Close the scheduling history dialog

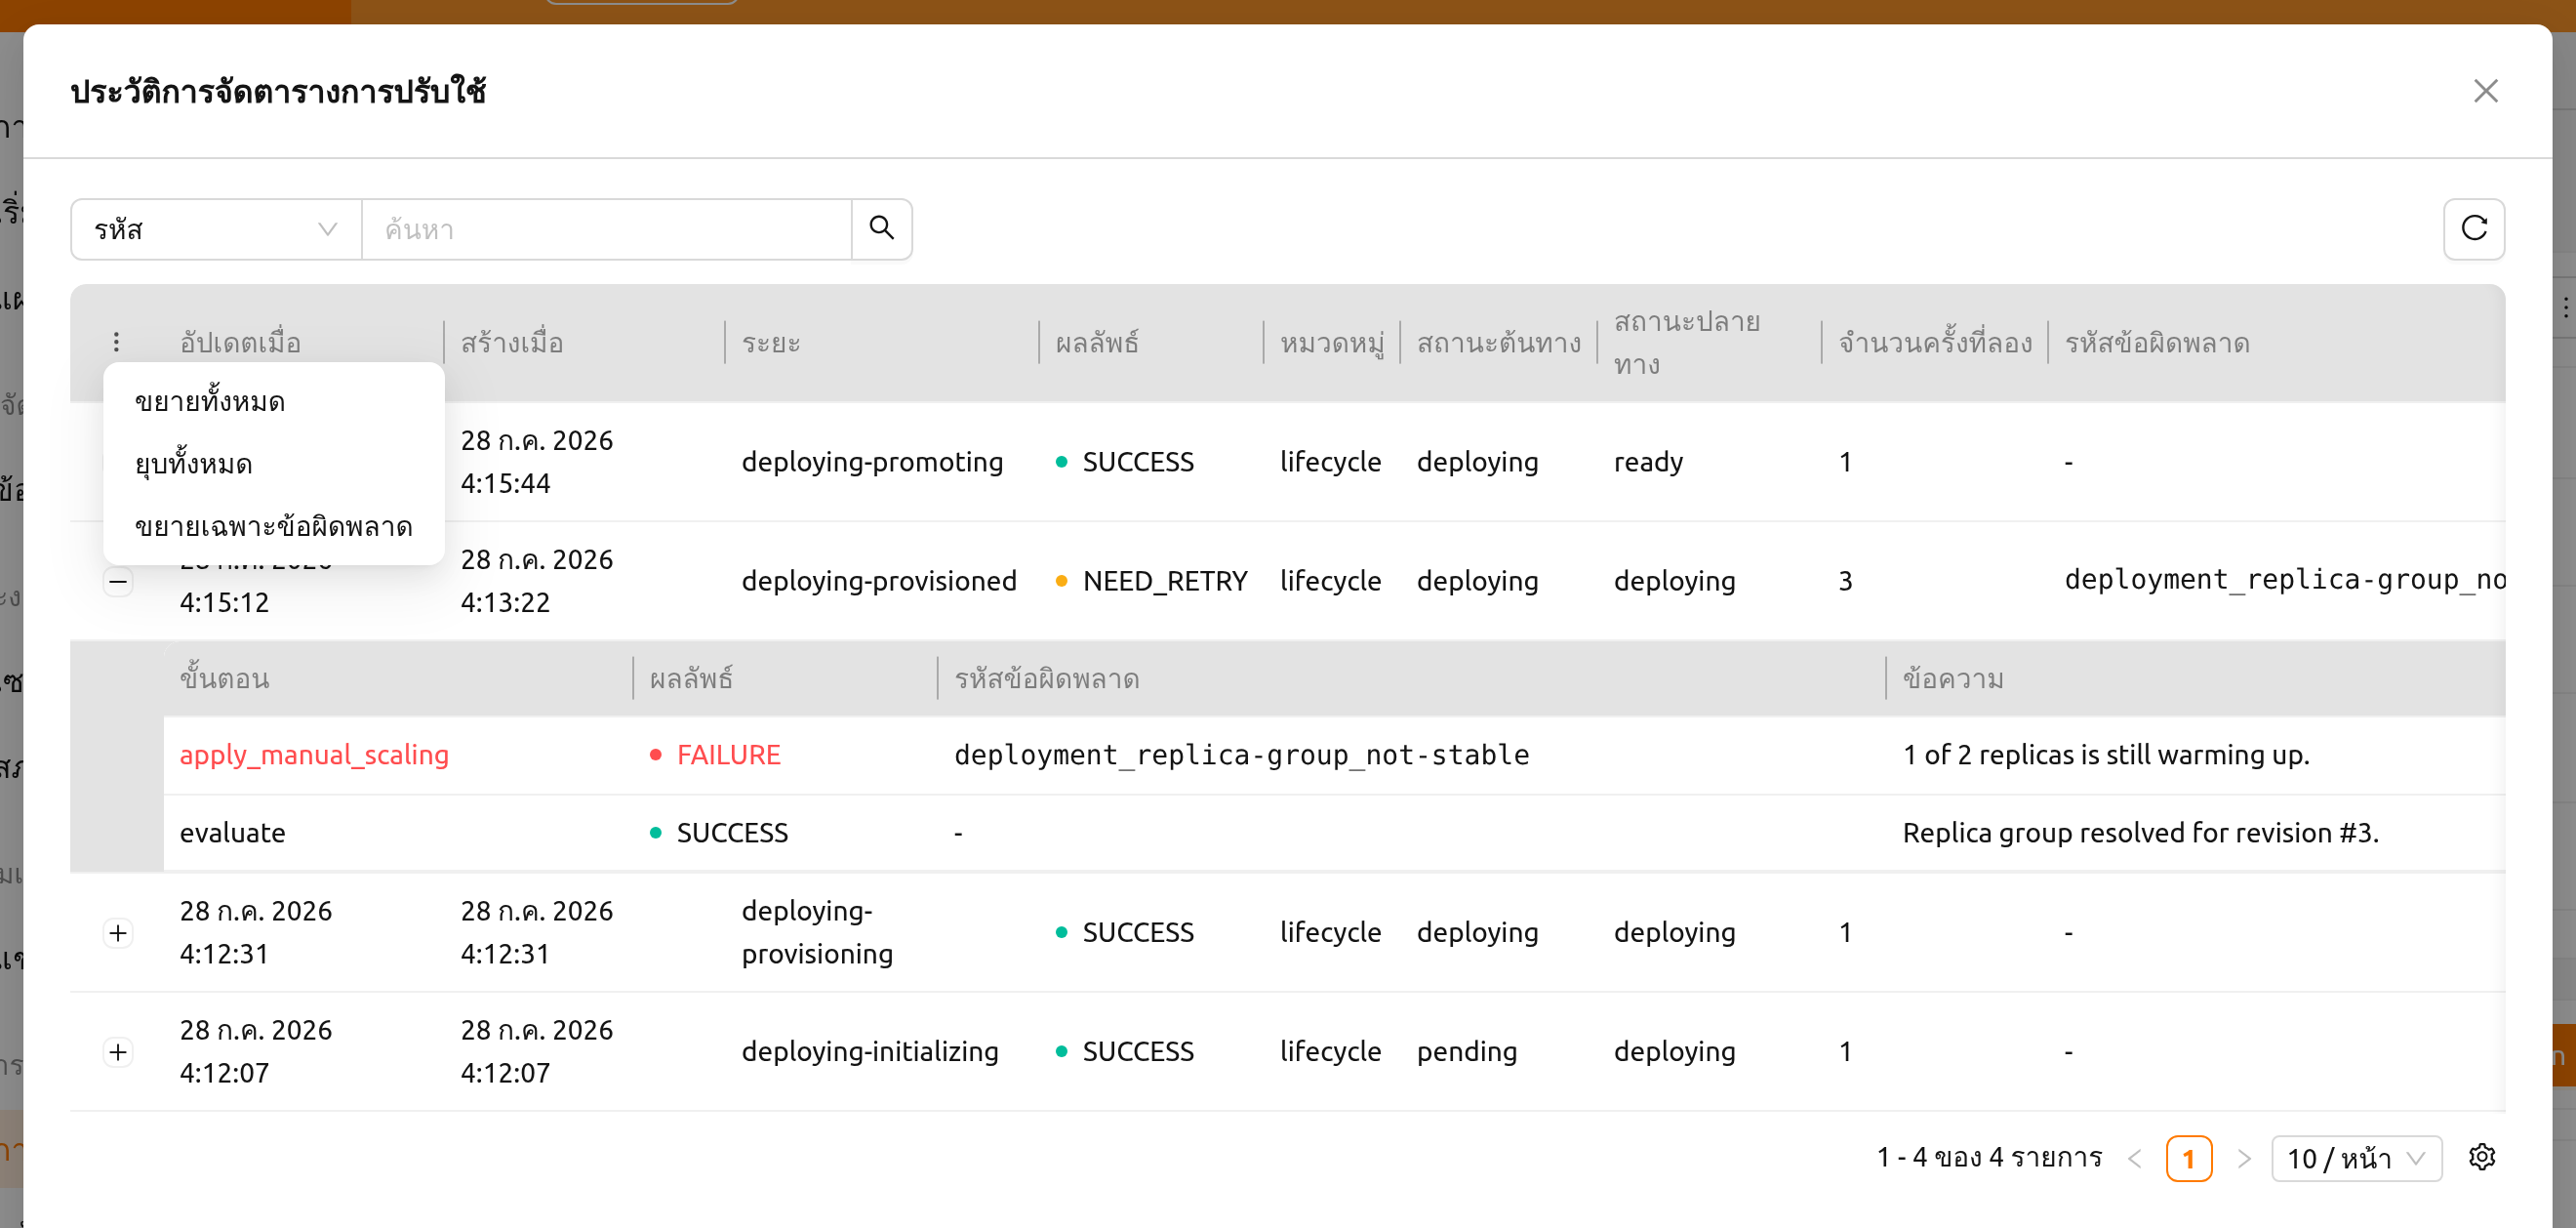(x=2485, y=91)
